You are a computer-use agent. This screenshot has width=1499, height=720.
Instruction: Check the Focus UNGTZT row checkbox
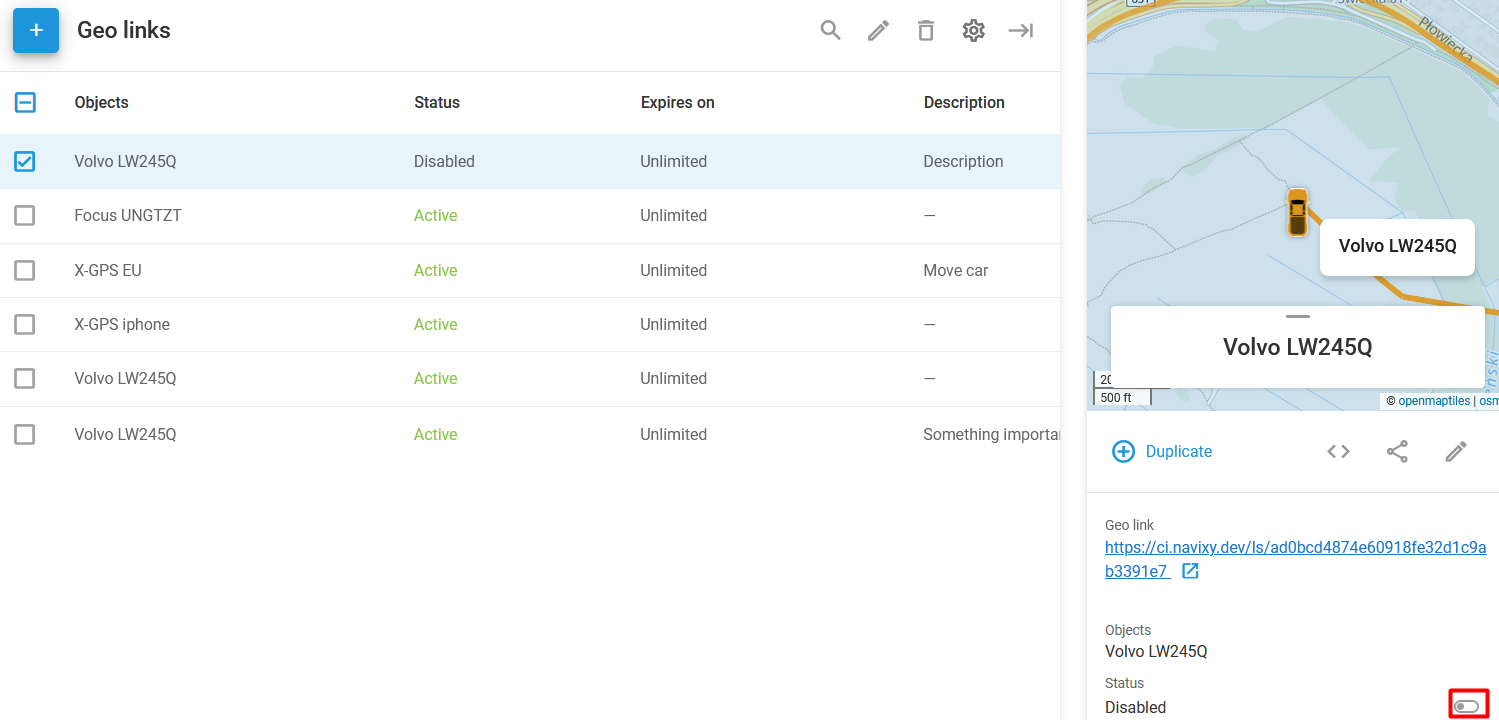point(25,216)
